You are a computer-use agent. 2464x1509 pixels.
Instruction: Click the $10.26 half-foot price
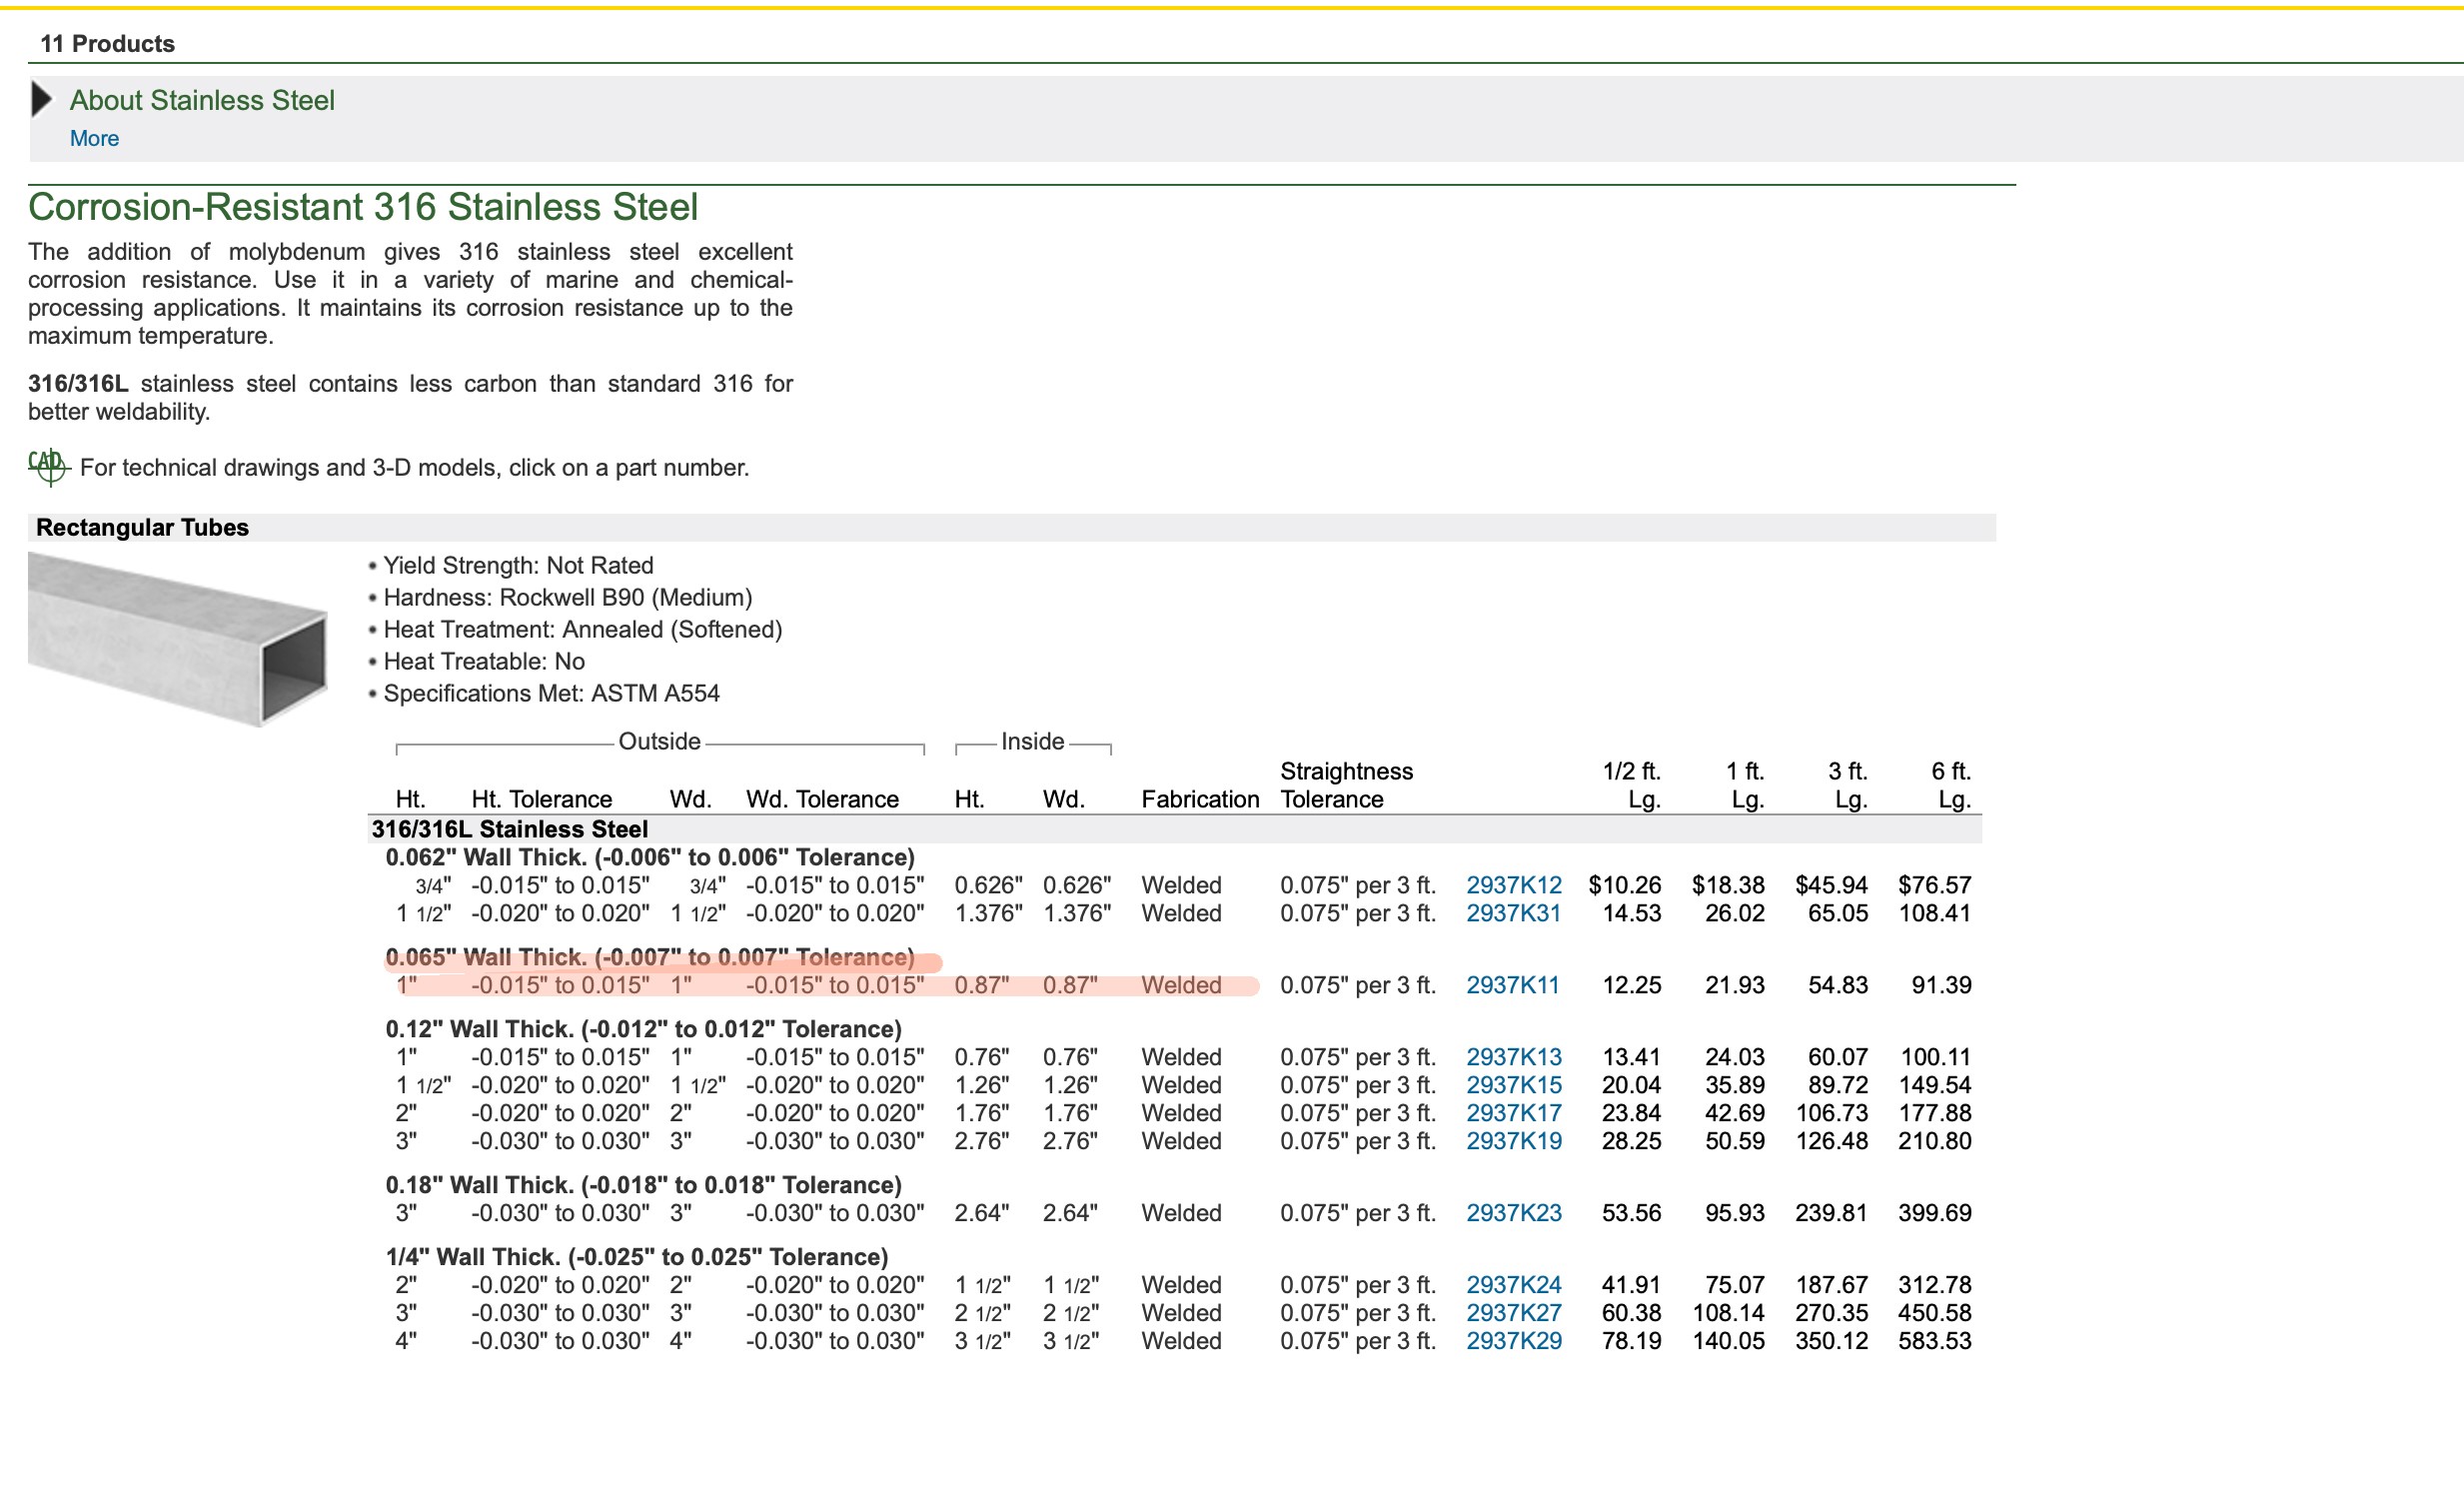coord(1624,885)
